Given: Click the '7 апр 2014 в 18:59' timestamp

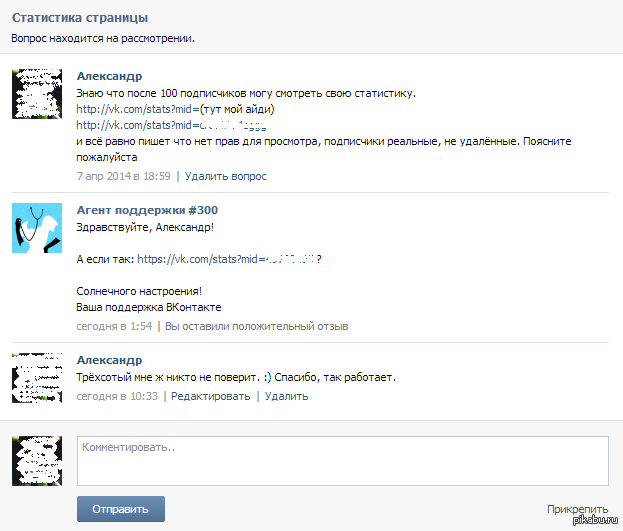Looking at the screenshot, I should click(x=123, y=176).
